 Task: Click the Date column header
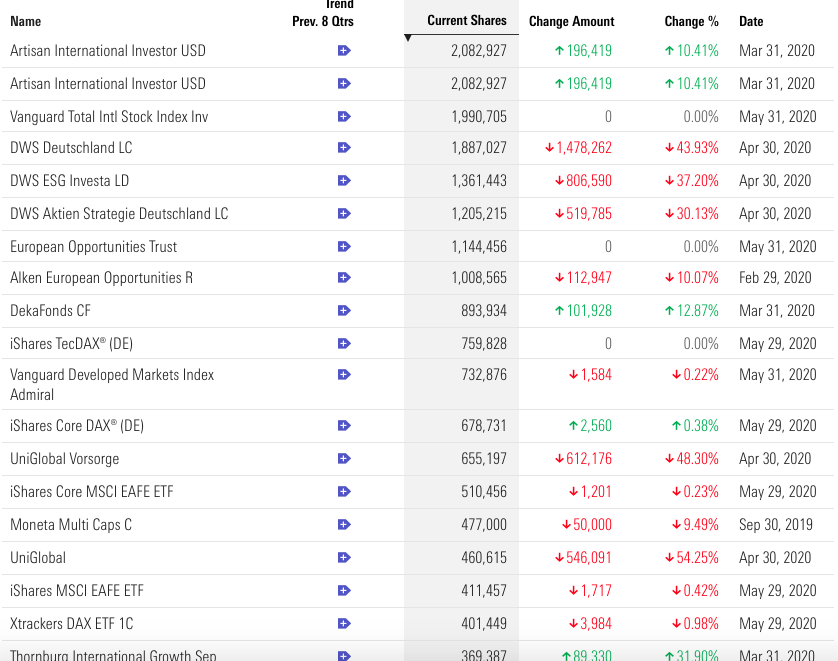click(x=750, y=21)
